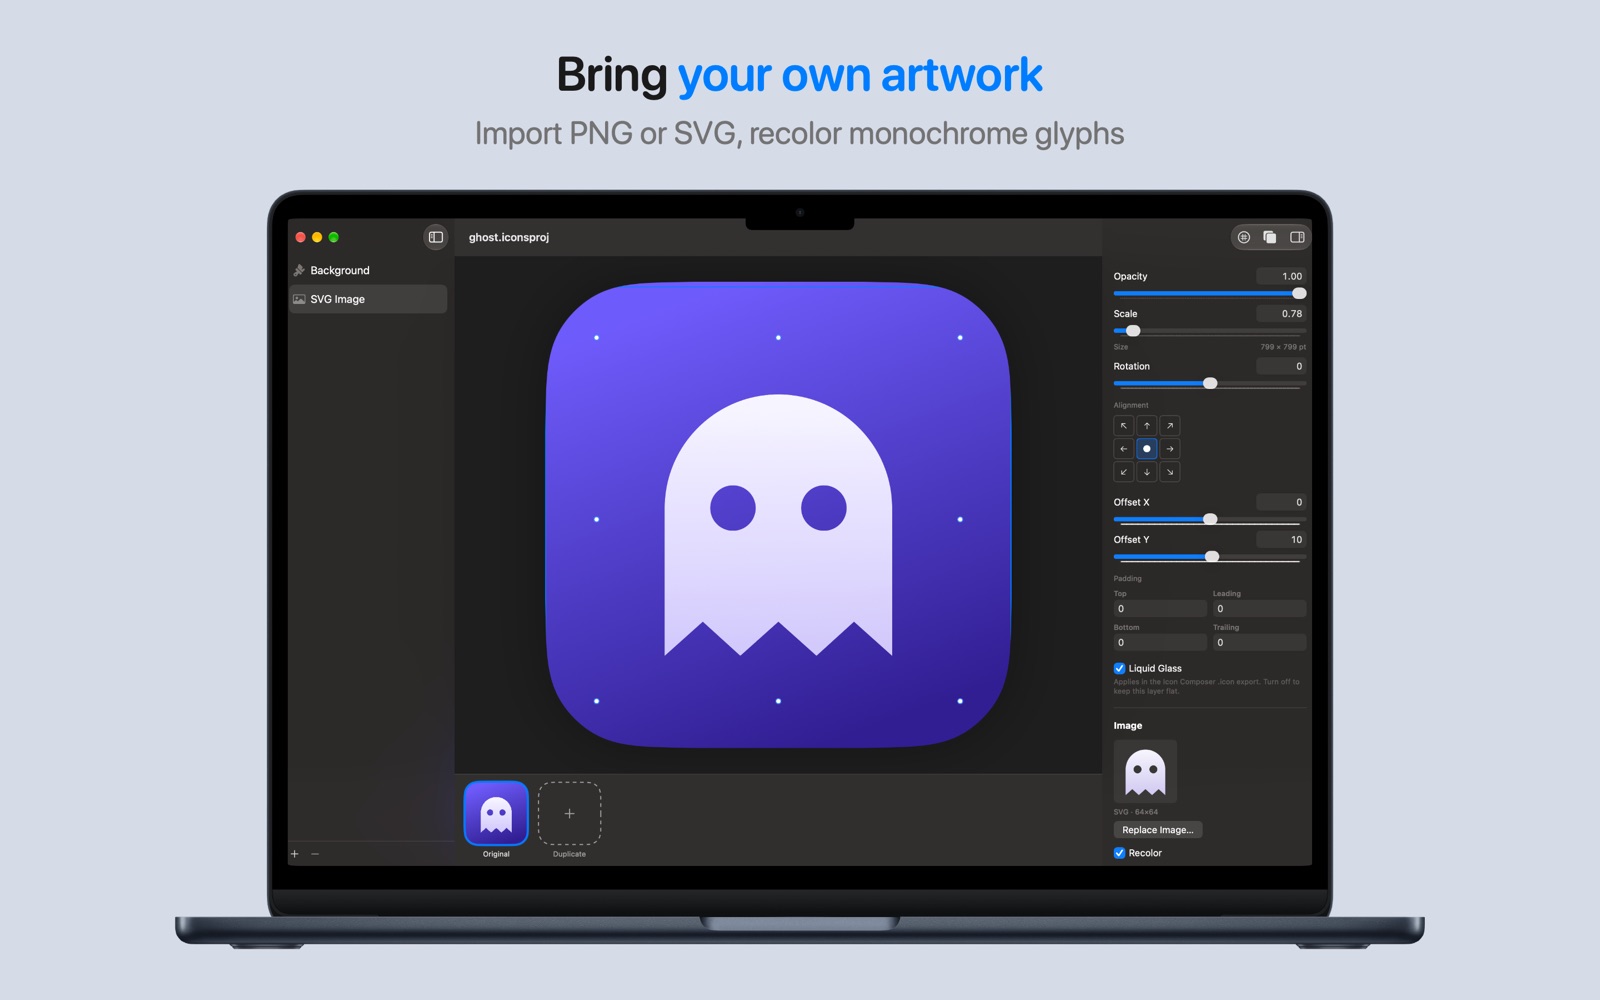Click the Rotation slider handle
Image resolution: width=1600 pixels, height=1000 pixels.
pos(1210,383)
